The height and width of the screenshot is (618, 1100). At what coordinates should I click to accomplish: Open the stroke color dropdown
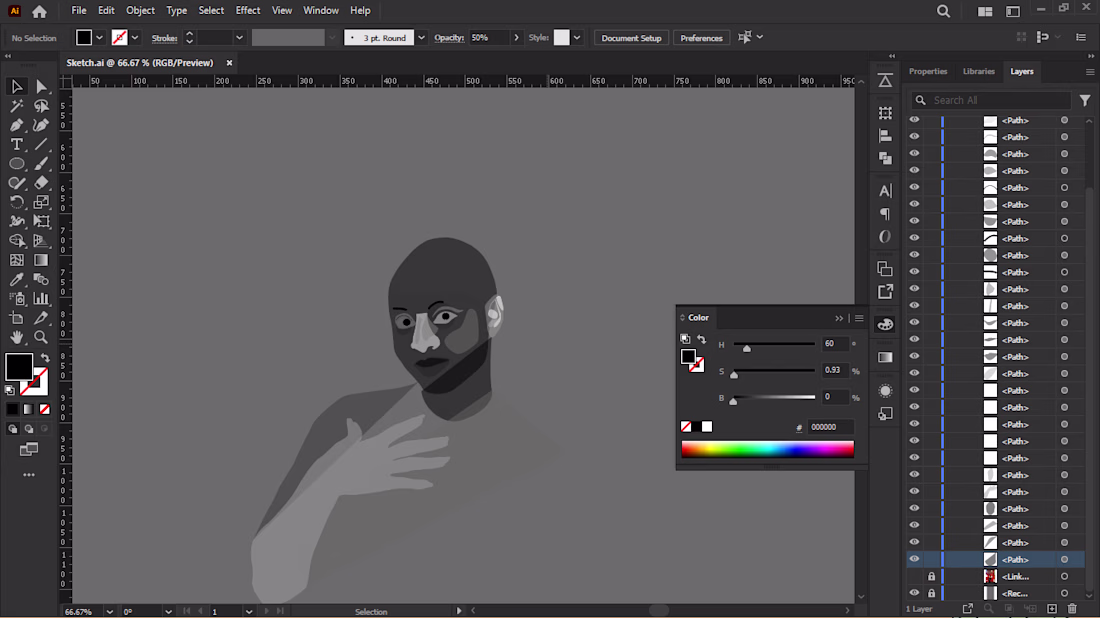[135, 38]
